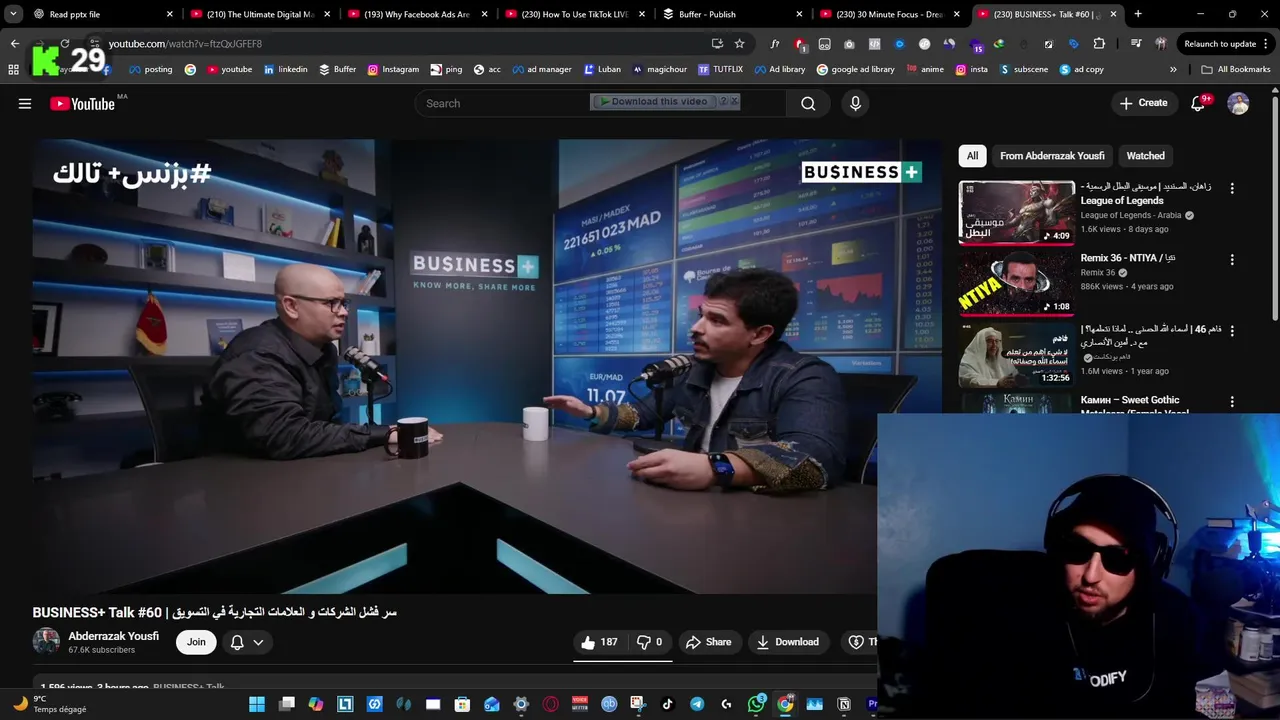Click the Share button
The height and width of the screenshot is (720, 1280).
[x=708, y=642]
